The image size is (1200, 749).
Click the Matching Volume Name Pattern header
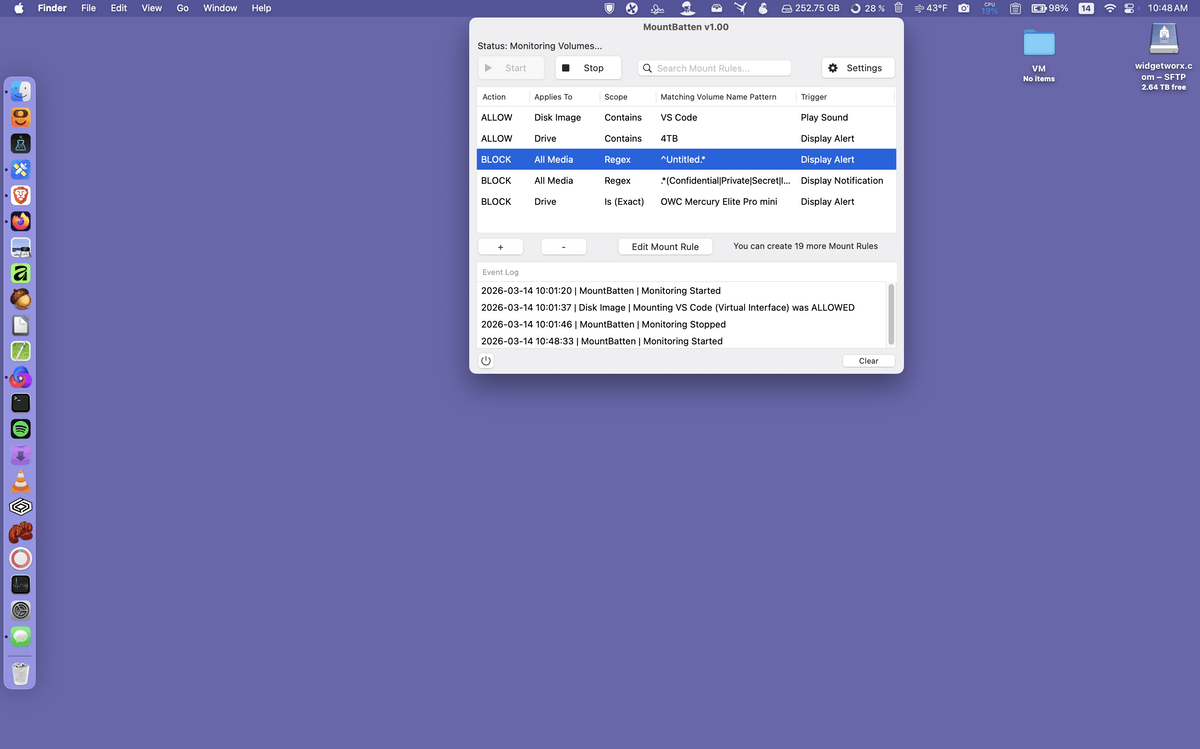click(718, 97)
